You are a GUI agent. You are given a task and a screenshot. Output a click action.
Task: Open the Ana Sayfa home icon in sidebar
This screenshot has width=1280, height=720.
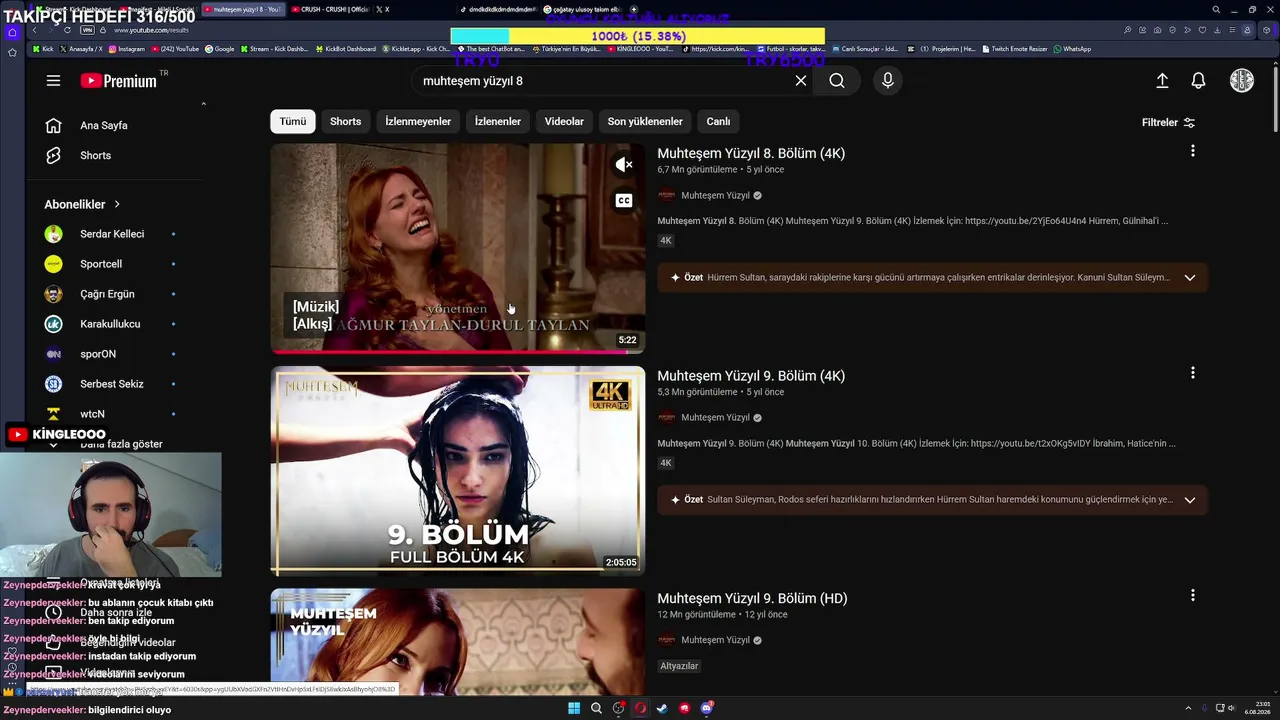tap(53, 126)
